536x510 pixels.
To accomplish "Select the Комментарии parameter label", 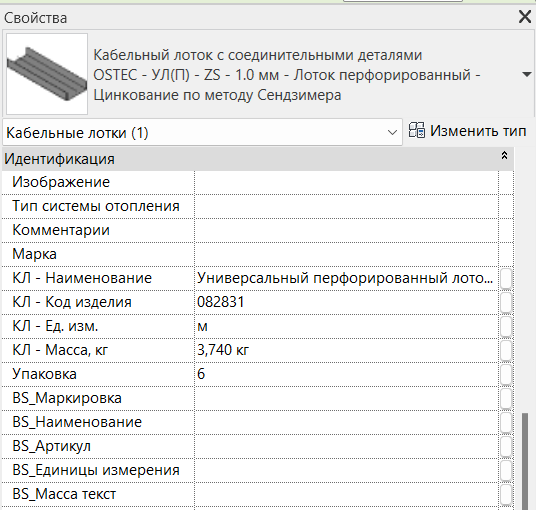I will click(61, 230).
